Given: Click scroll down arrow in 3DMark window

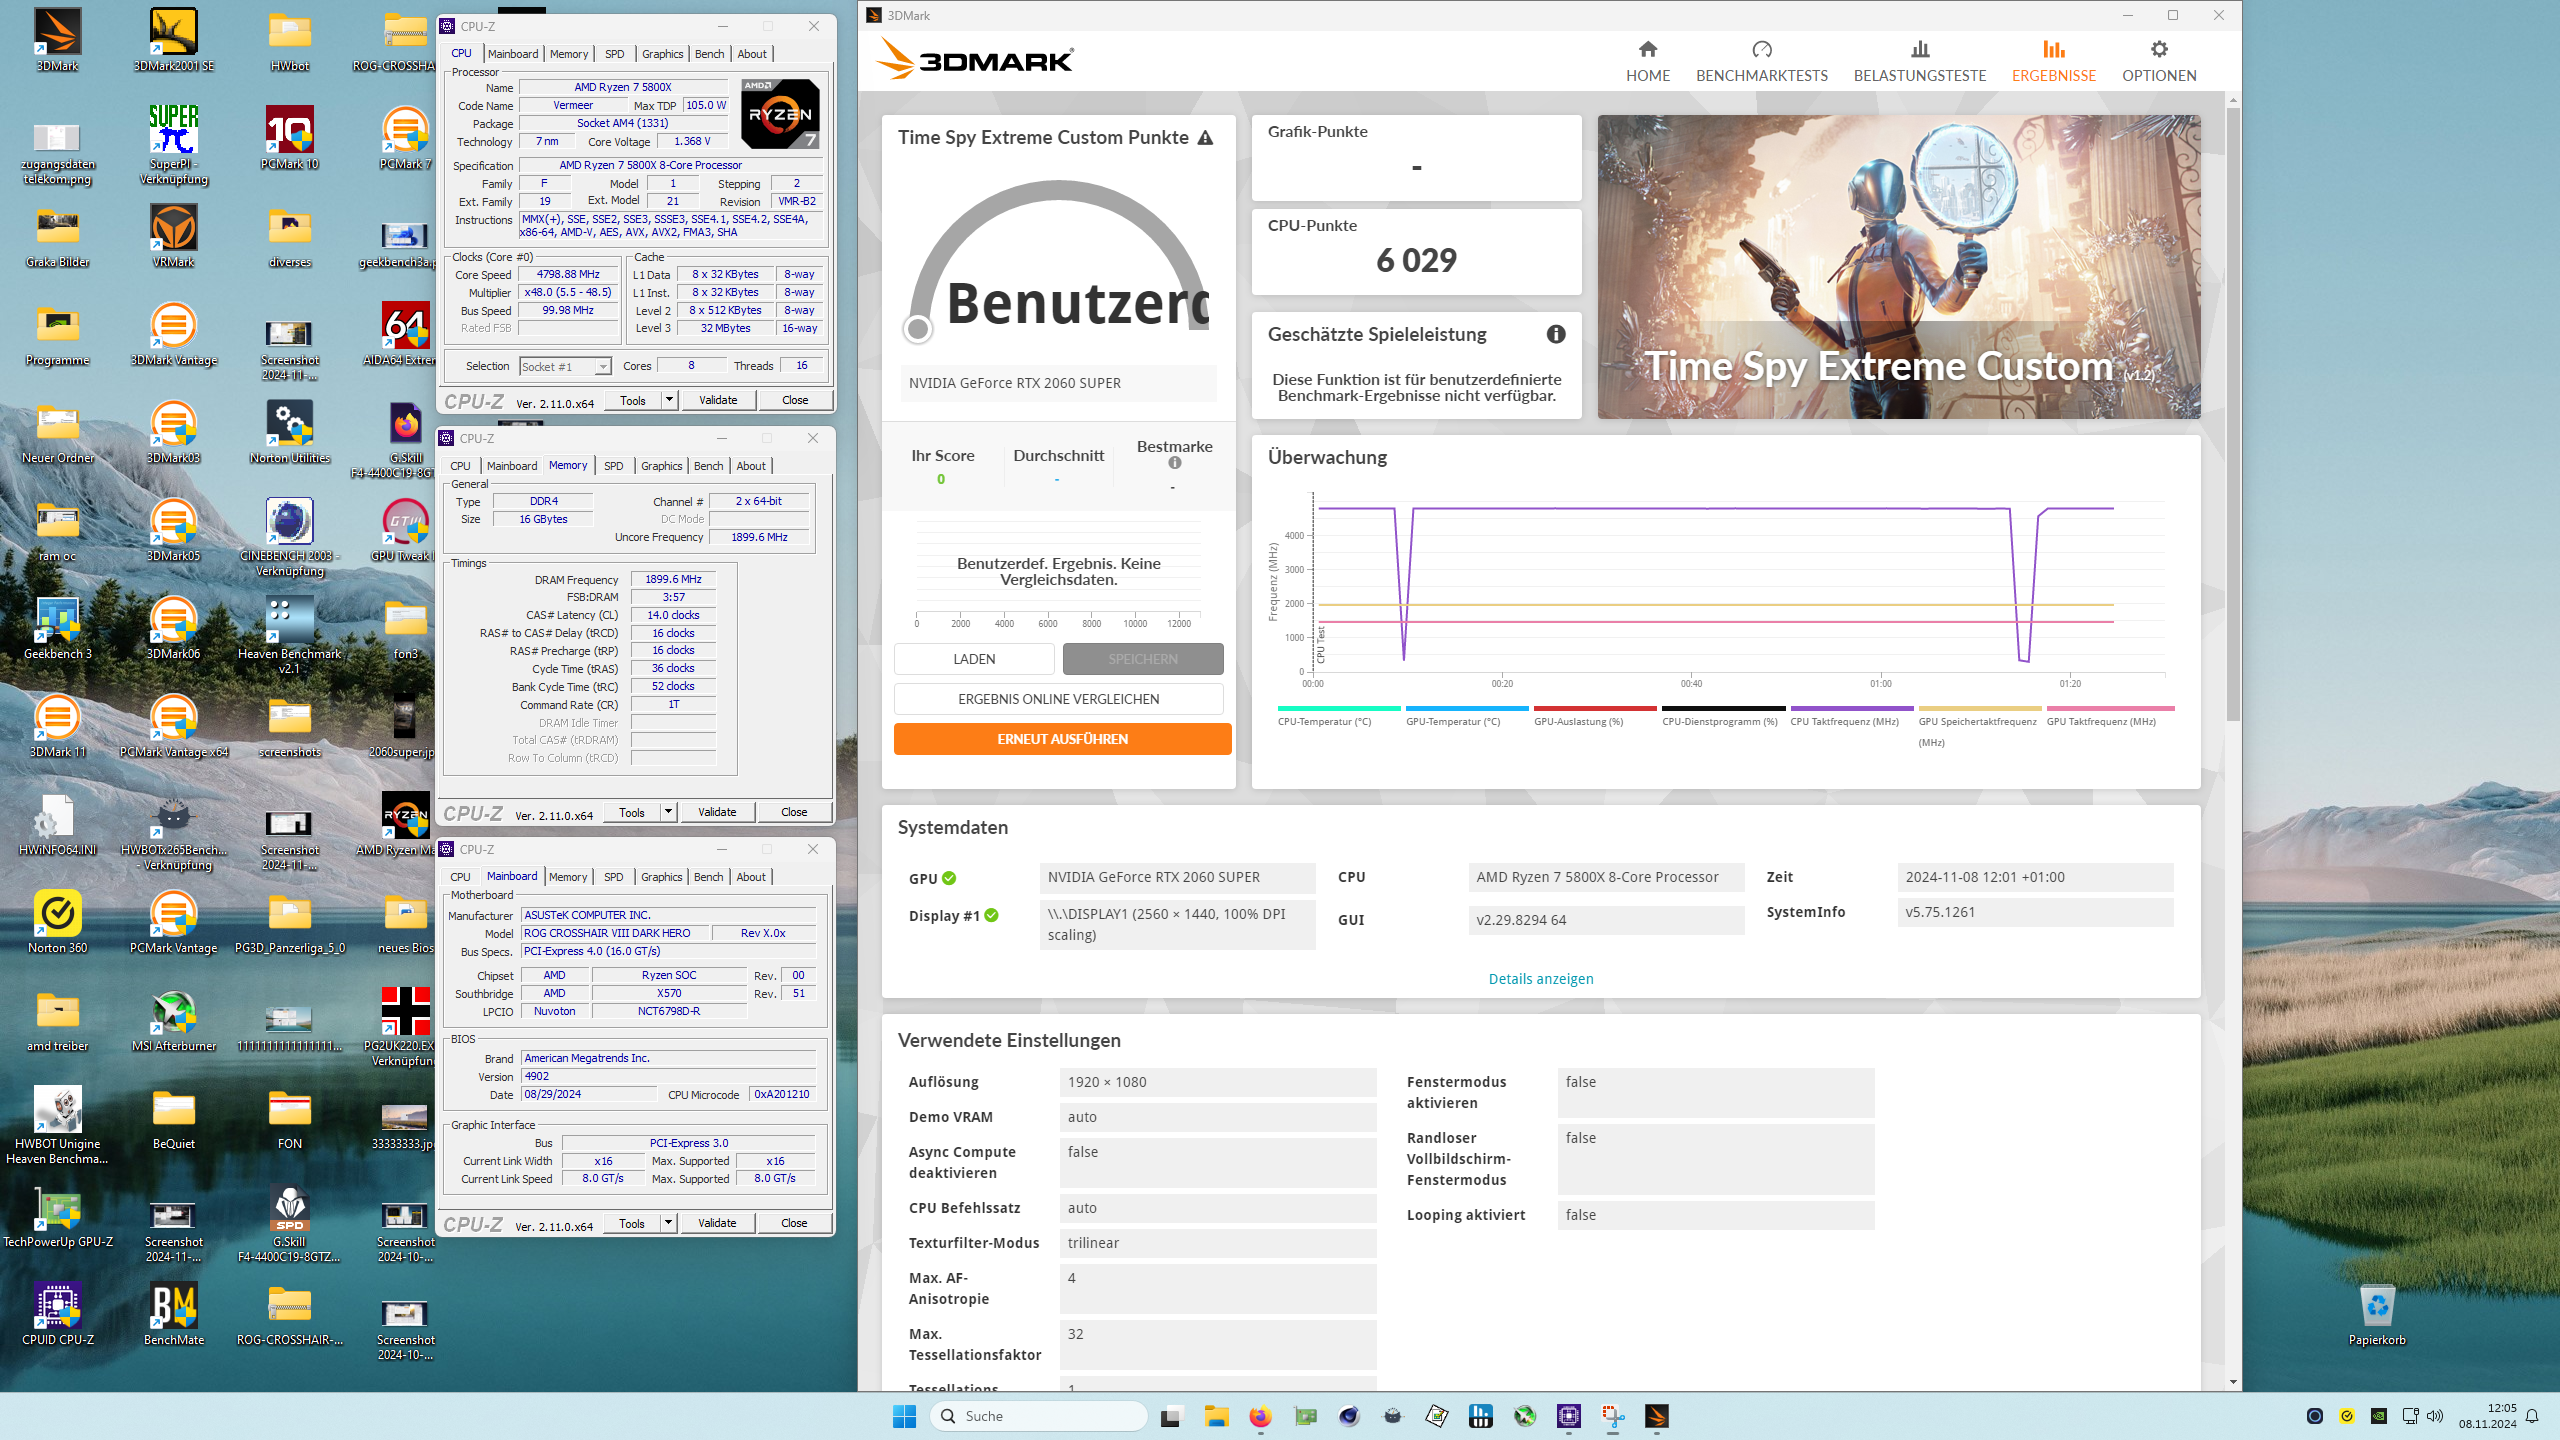Looking at the screenshot, I should [x=2233, y=1382].
